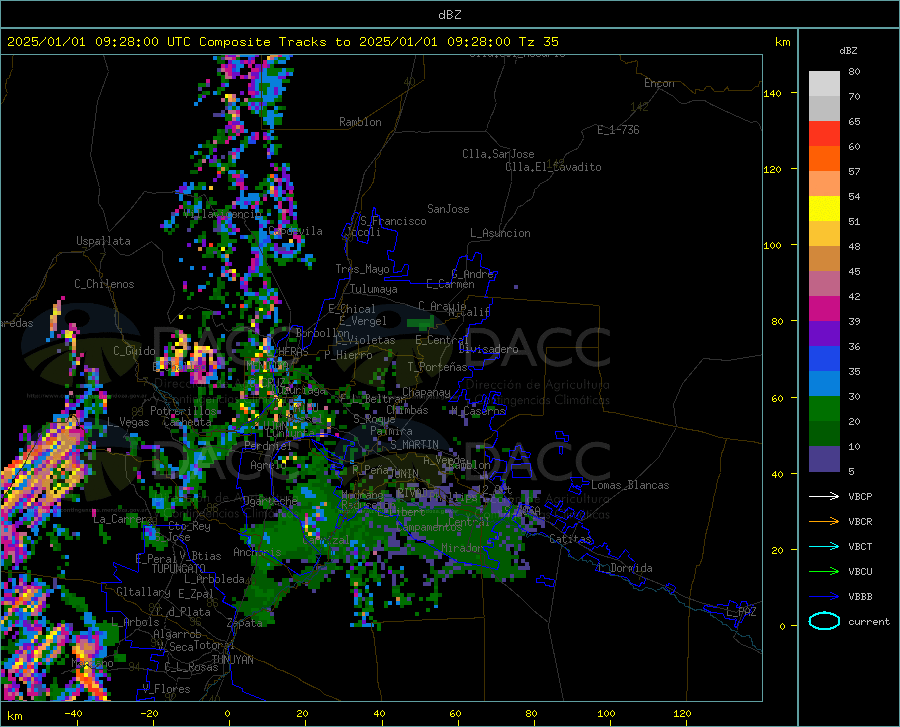Click the white VBCP arrow legend icon
The height and width of the screenshot is (727, 900).
pyautogui.click(x=824, y=496)
